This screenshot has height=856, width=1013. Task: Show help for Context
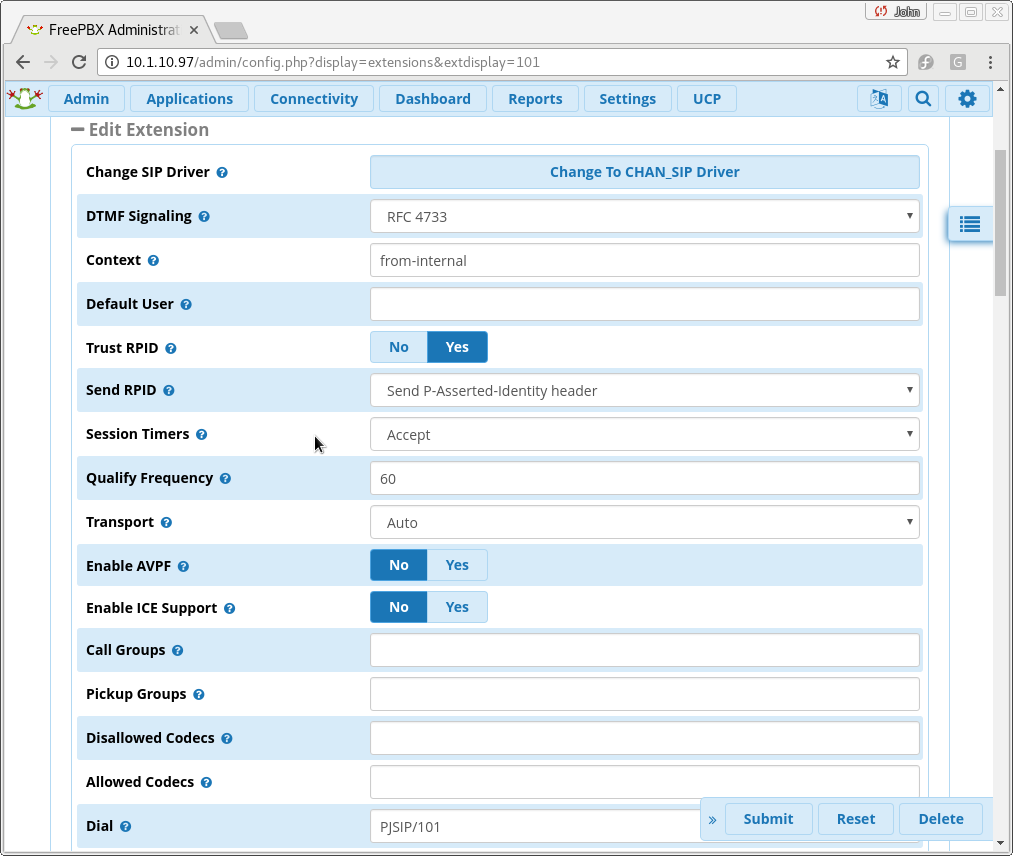pos(153,260)
